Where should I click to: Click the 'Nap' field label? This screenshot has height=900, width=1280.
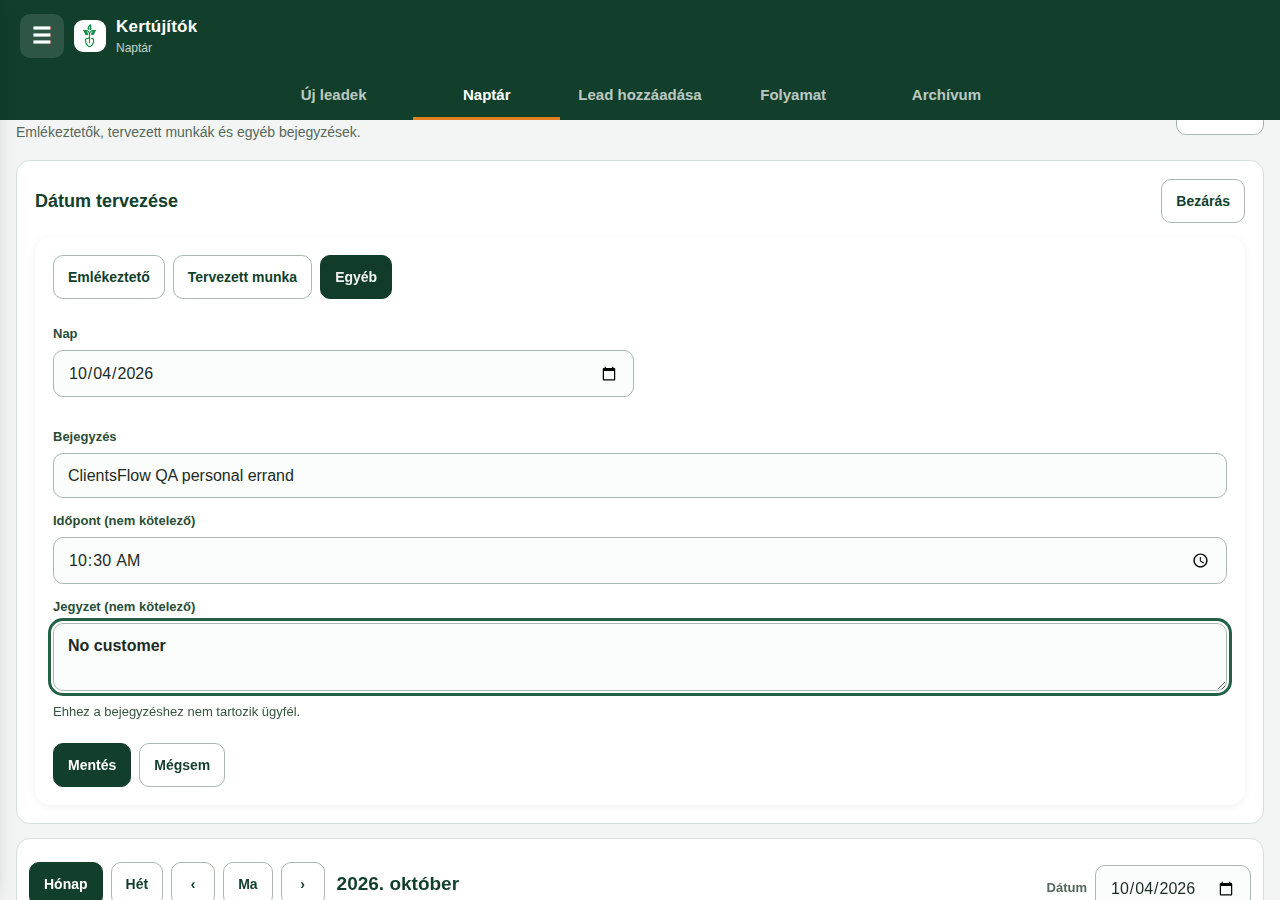65,334
